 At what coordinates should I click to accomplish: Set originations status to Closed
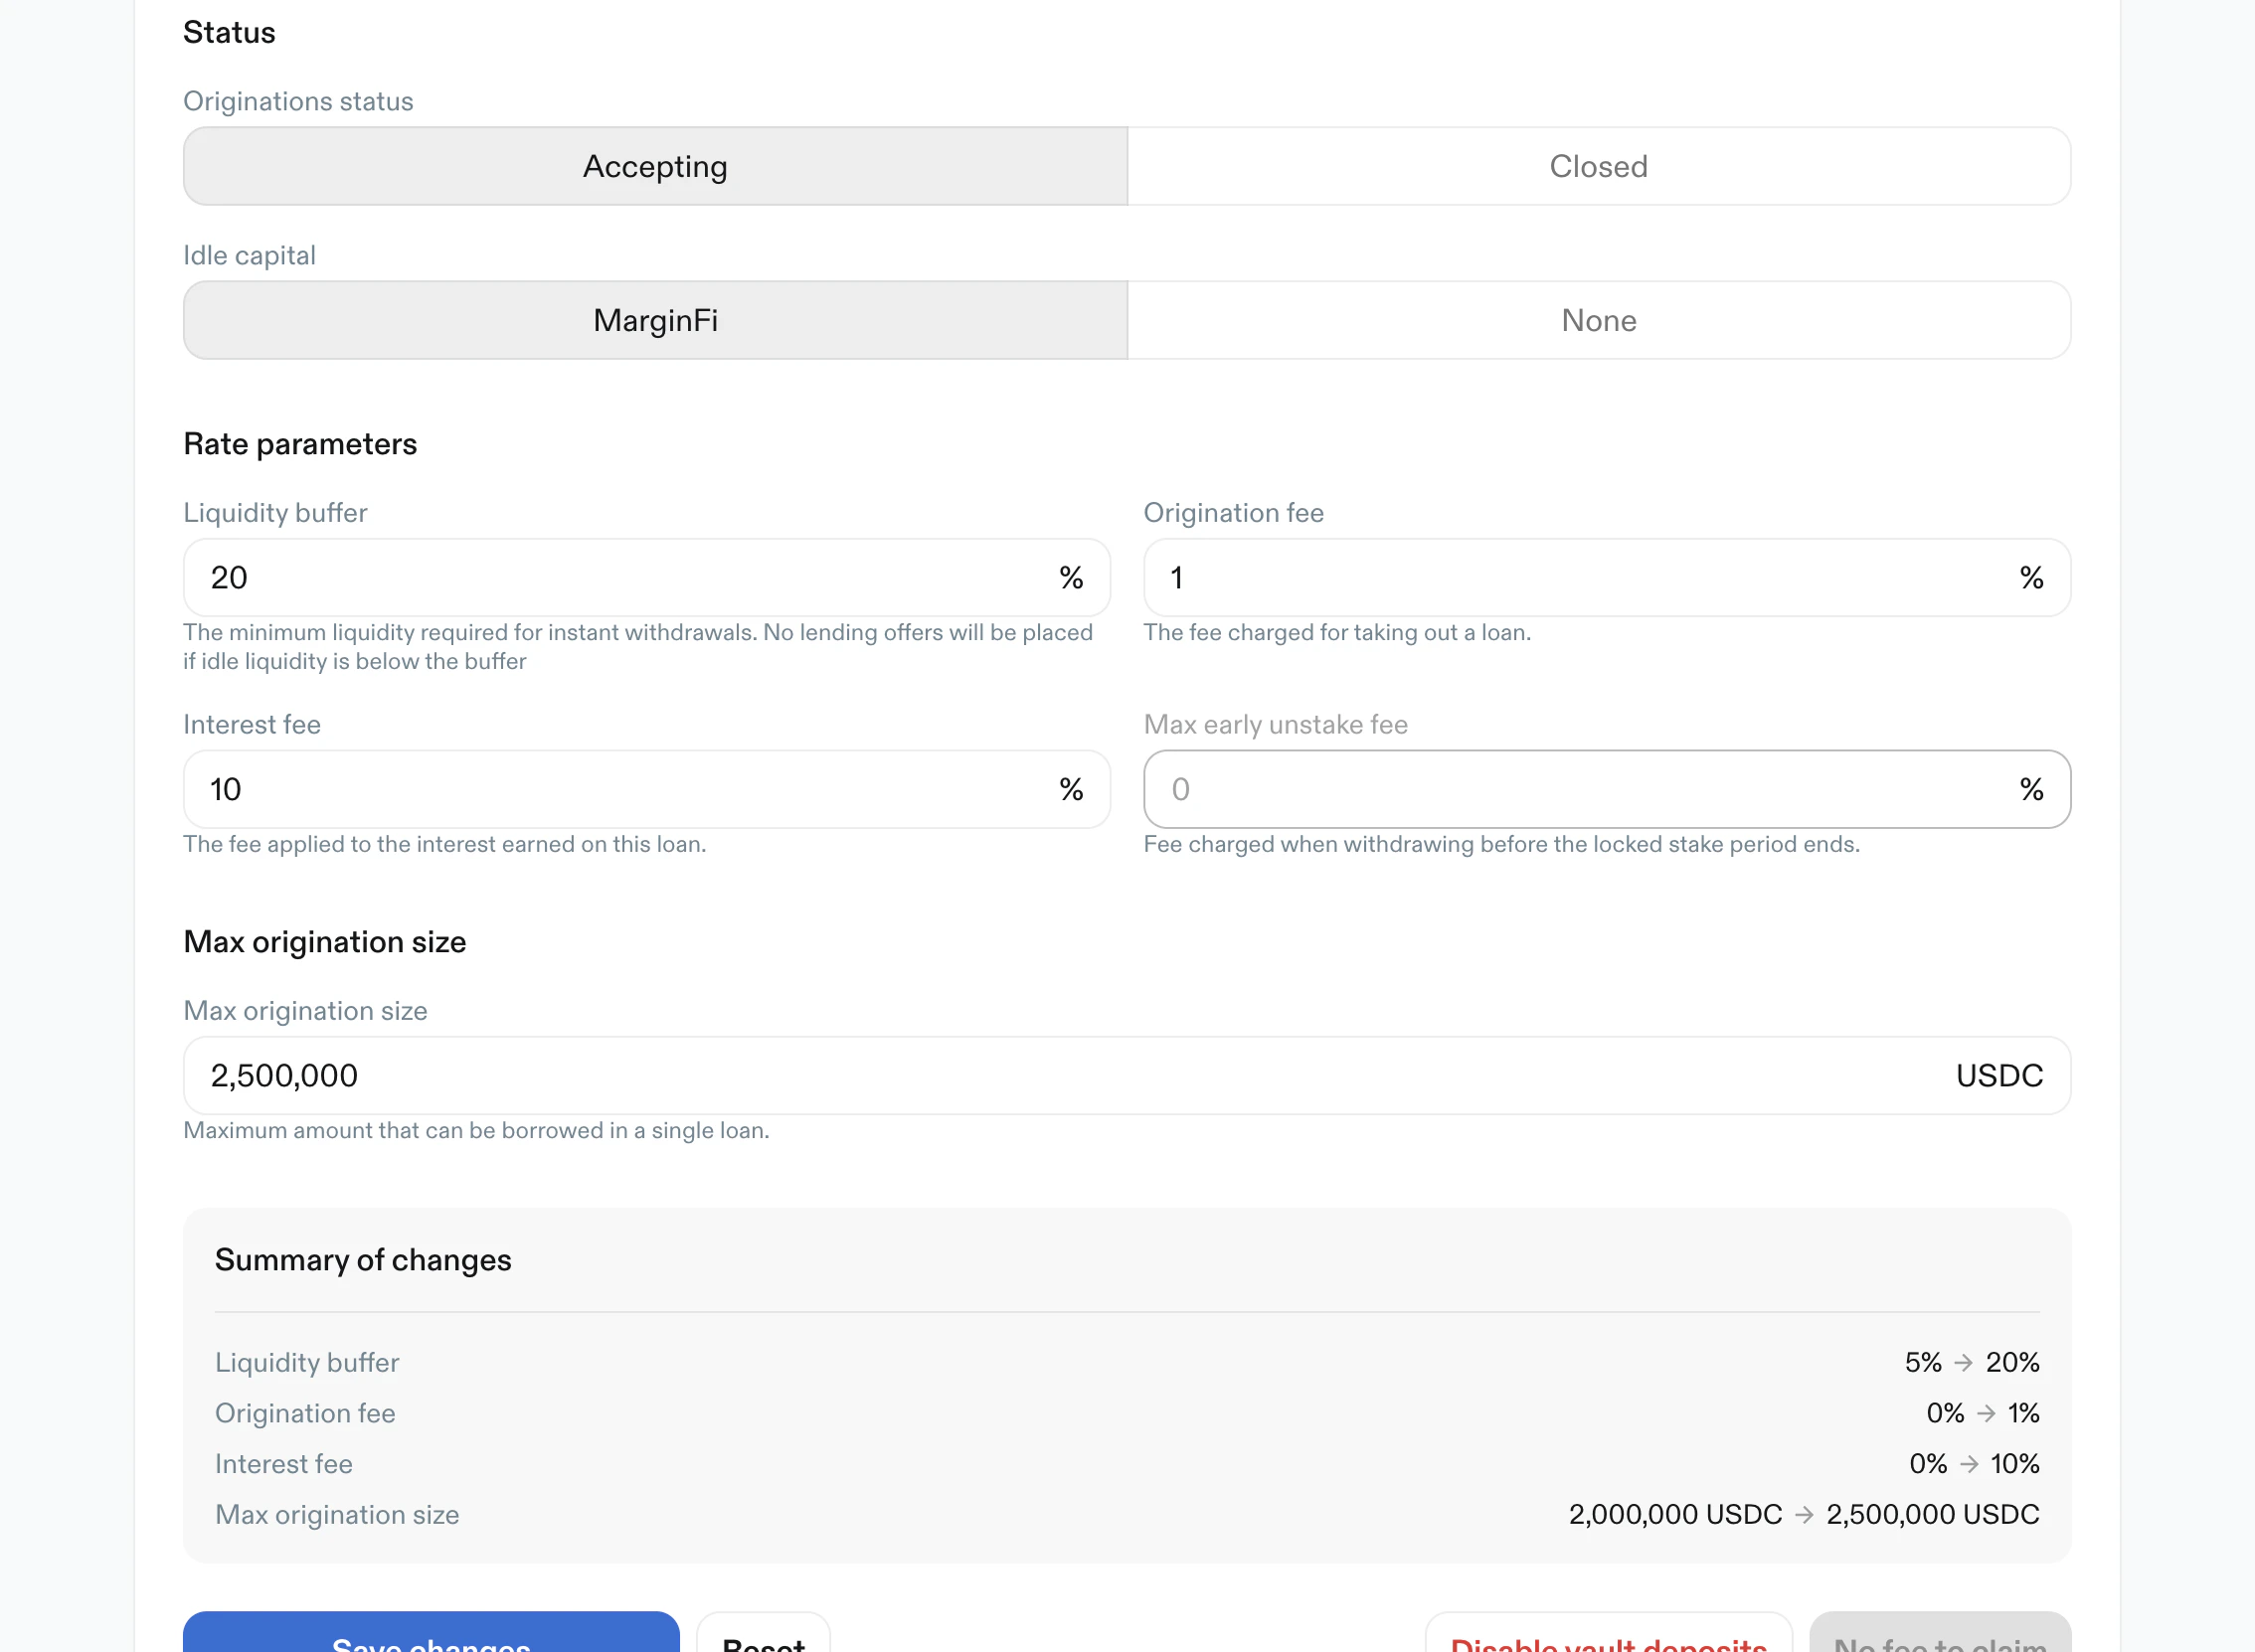pyautogui.click(x=1598, y=166)
